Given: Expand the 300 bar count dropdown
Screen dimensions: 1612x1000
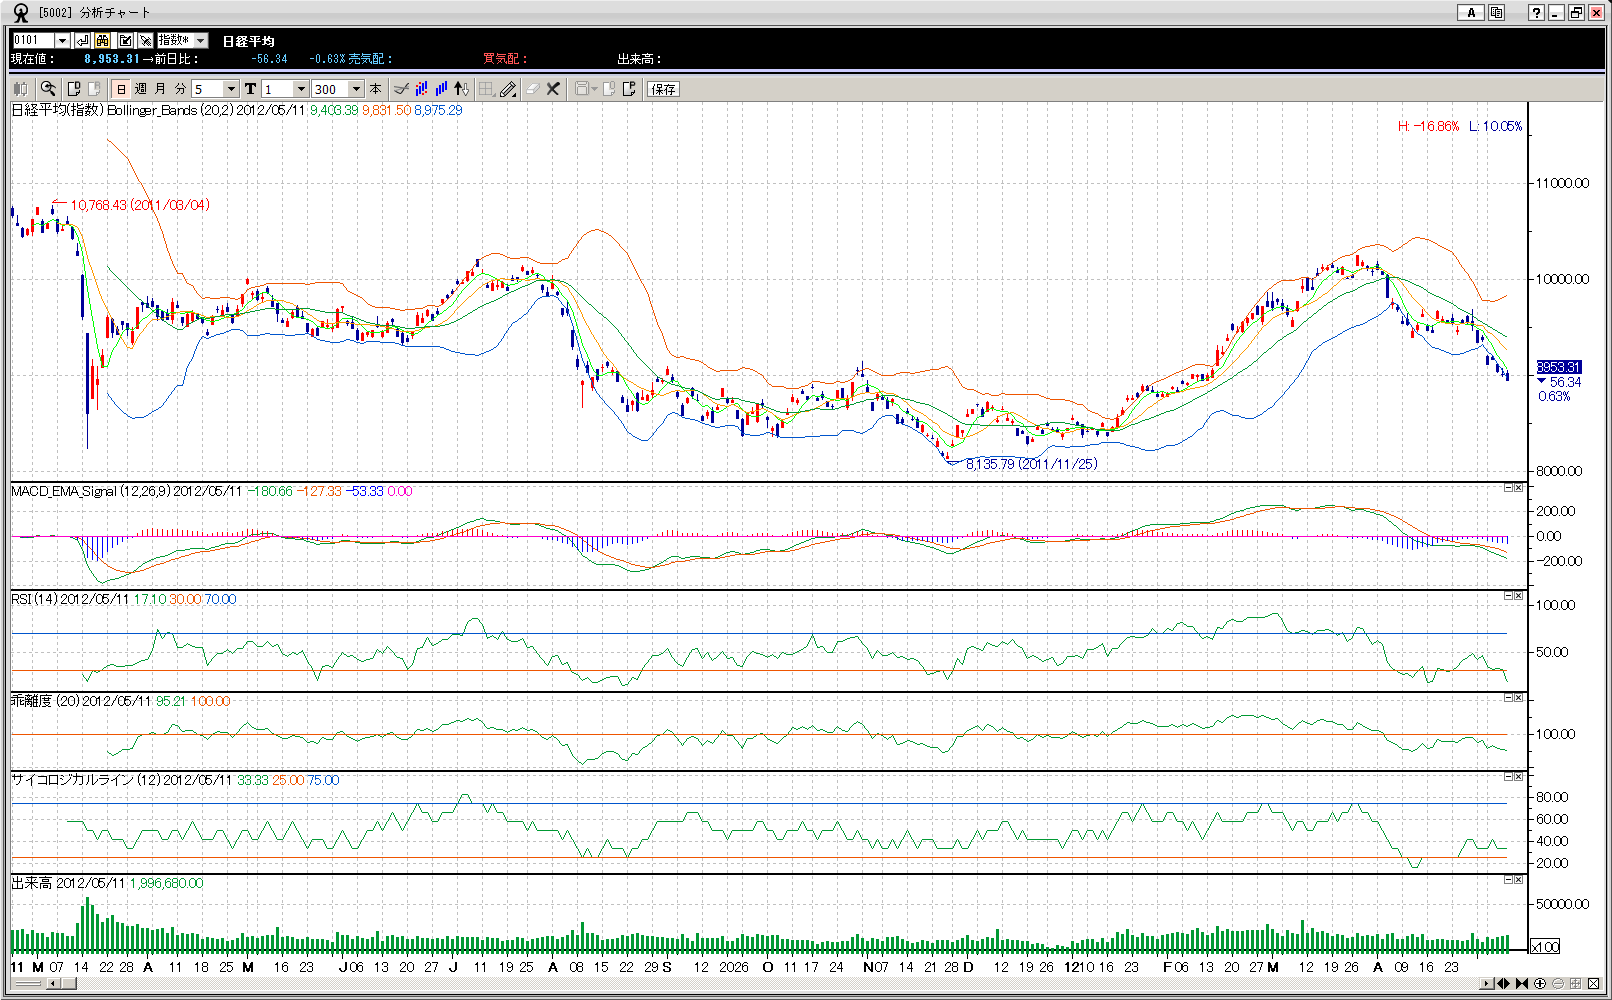Looking at the screenshot, I should pyautogui.click(x=356, y=89).
